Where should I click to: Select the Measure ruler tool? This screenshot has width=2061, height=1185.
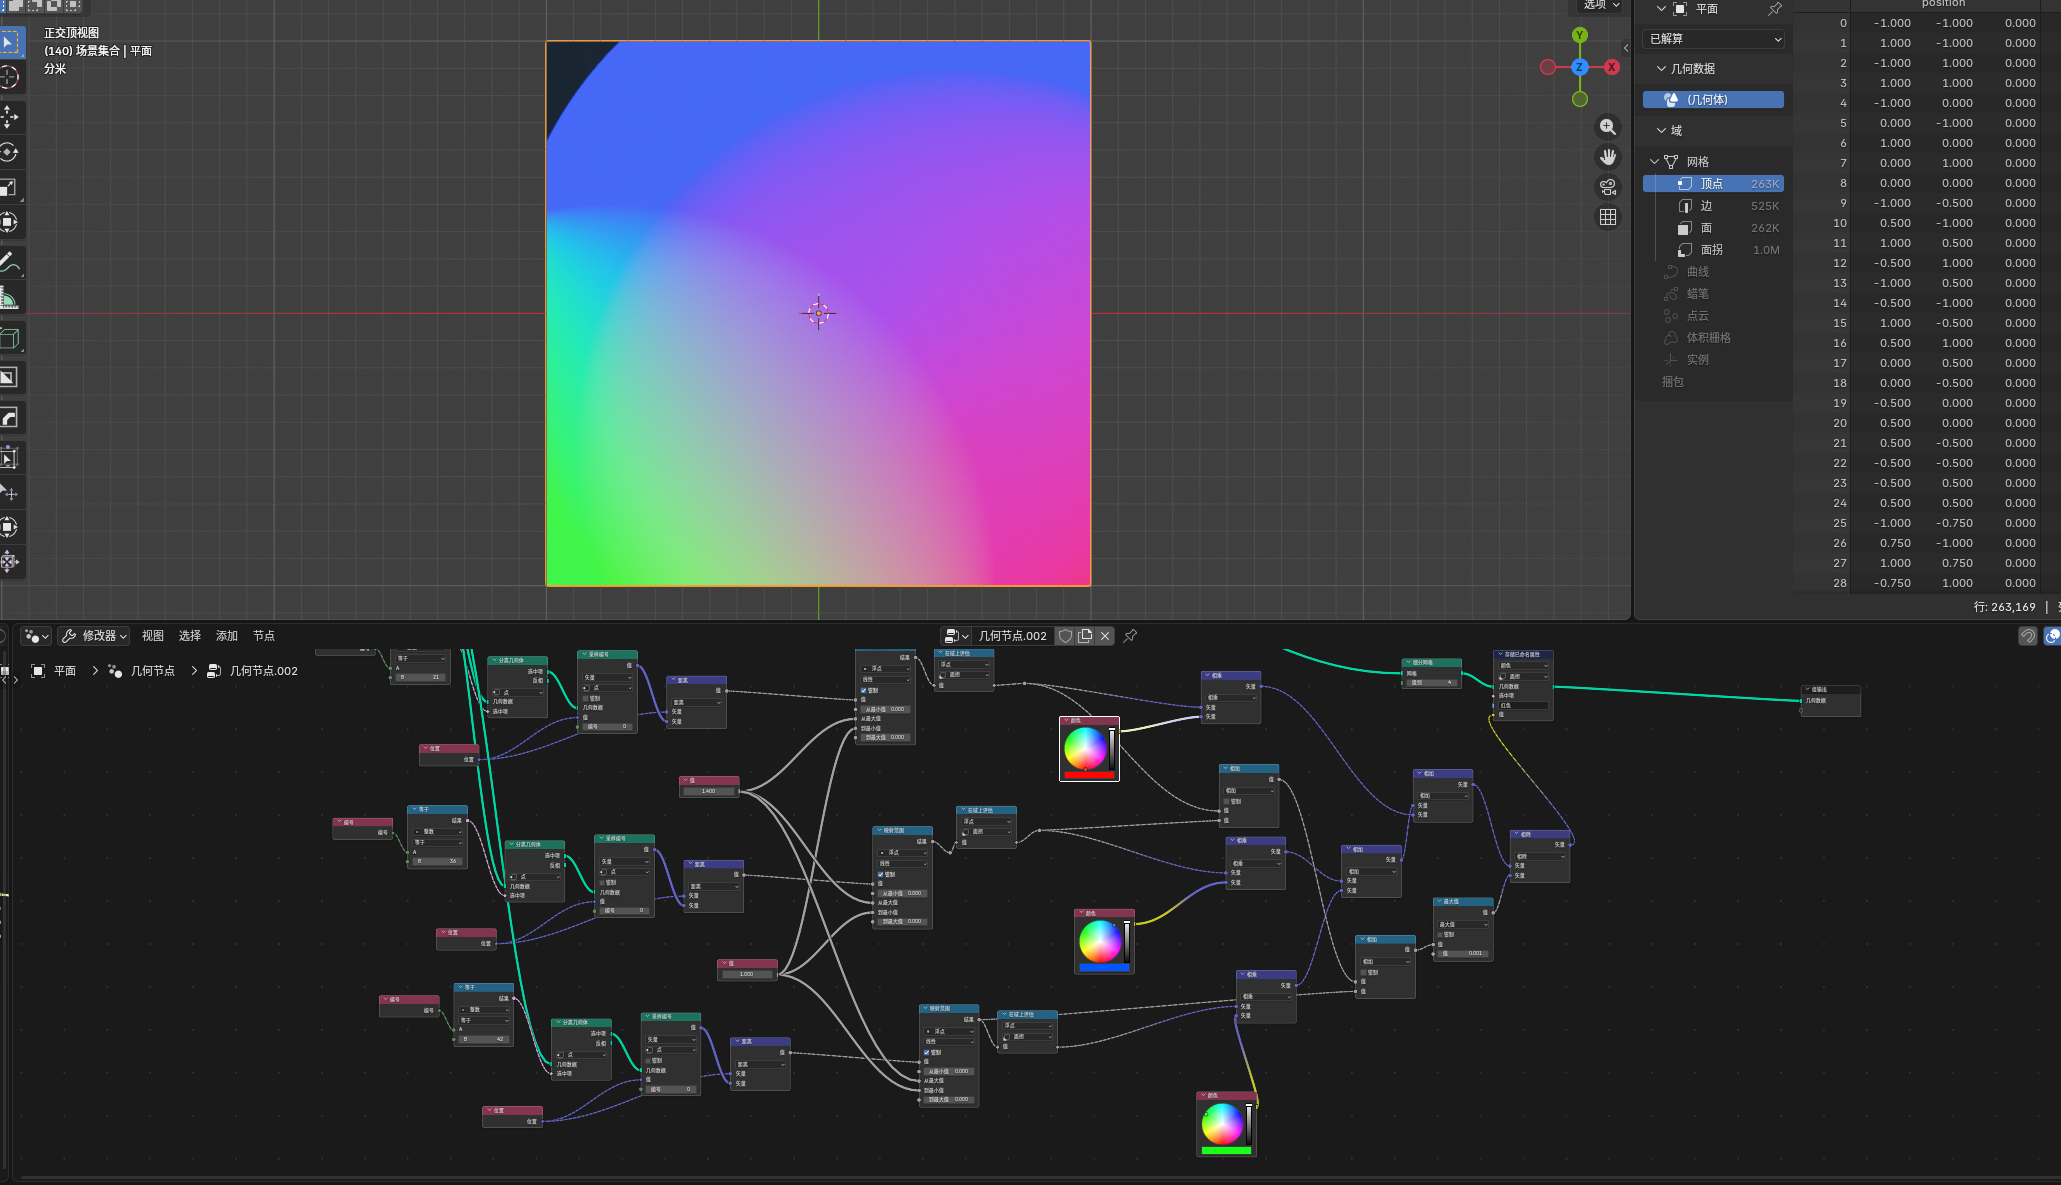tap(10, 298)
